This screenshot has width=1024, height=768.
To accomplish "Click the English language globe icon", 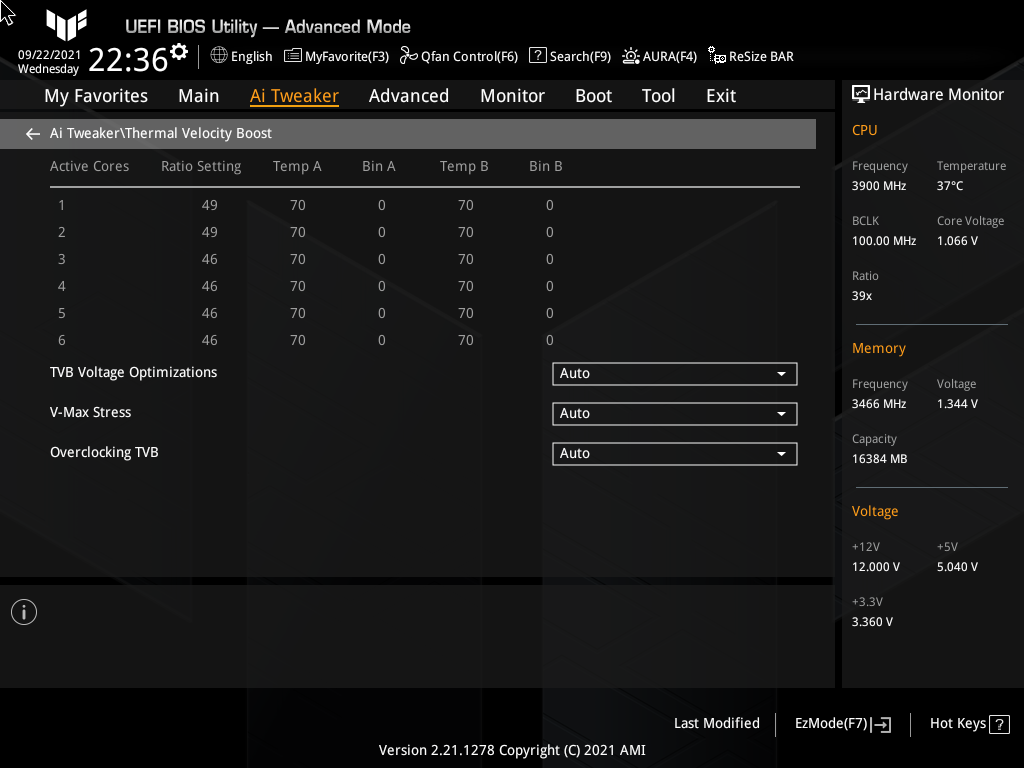I will coord(219,56).
